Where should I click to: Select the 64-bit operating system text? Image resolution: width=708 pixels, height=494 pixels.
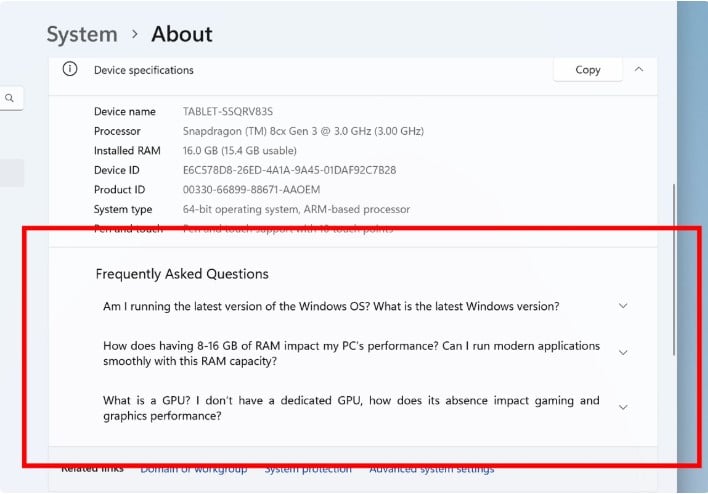click(x=296, y=209)
